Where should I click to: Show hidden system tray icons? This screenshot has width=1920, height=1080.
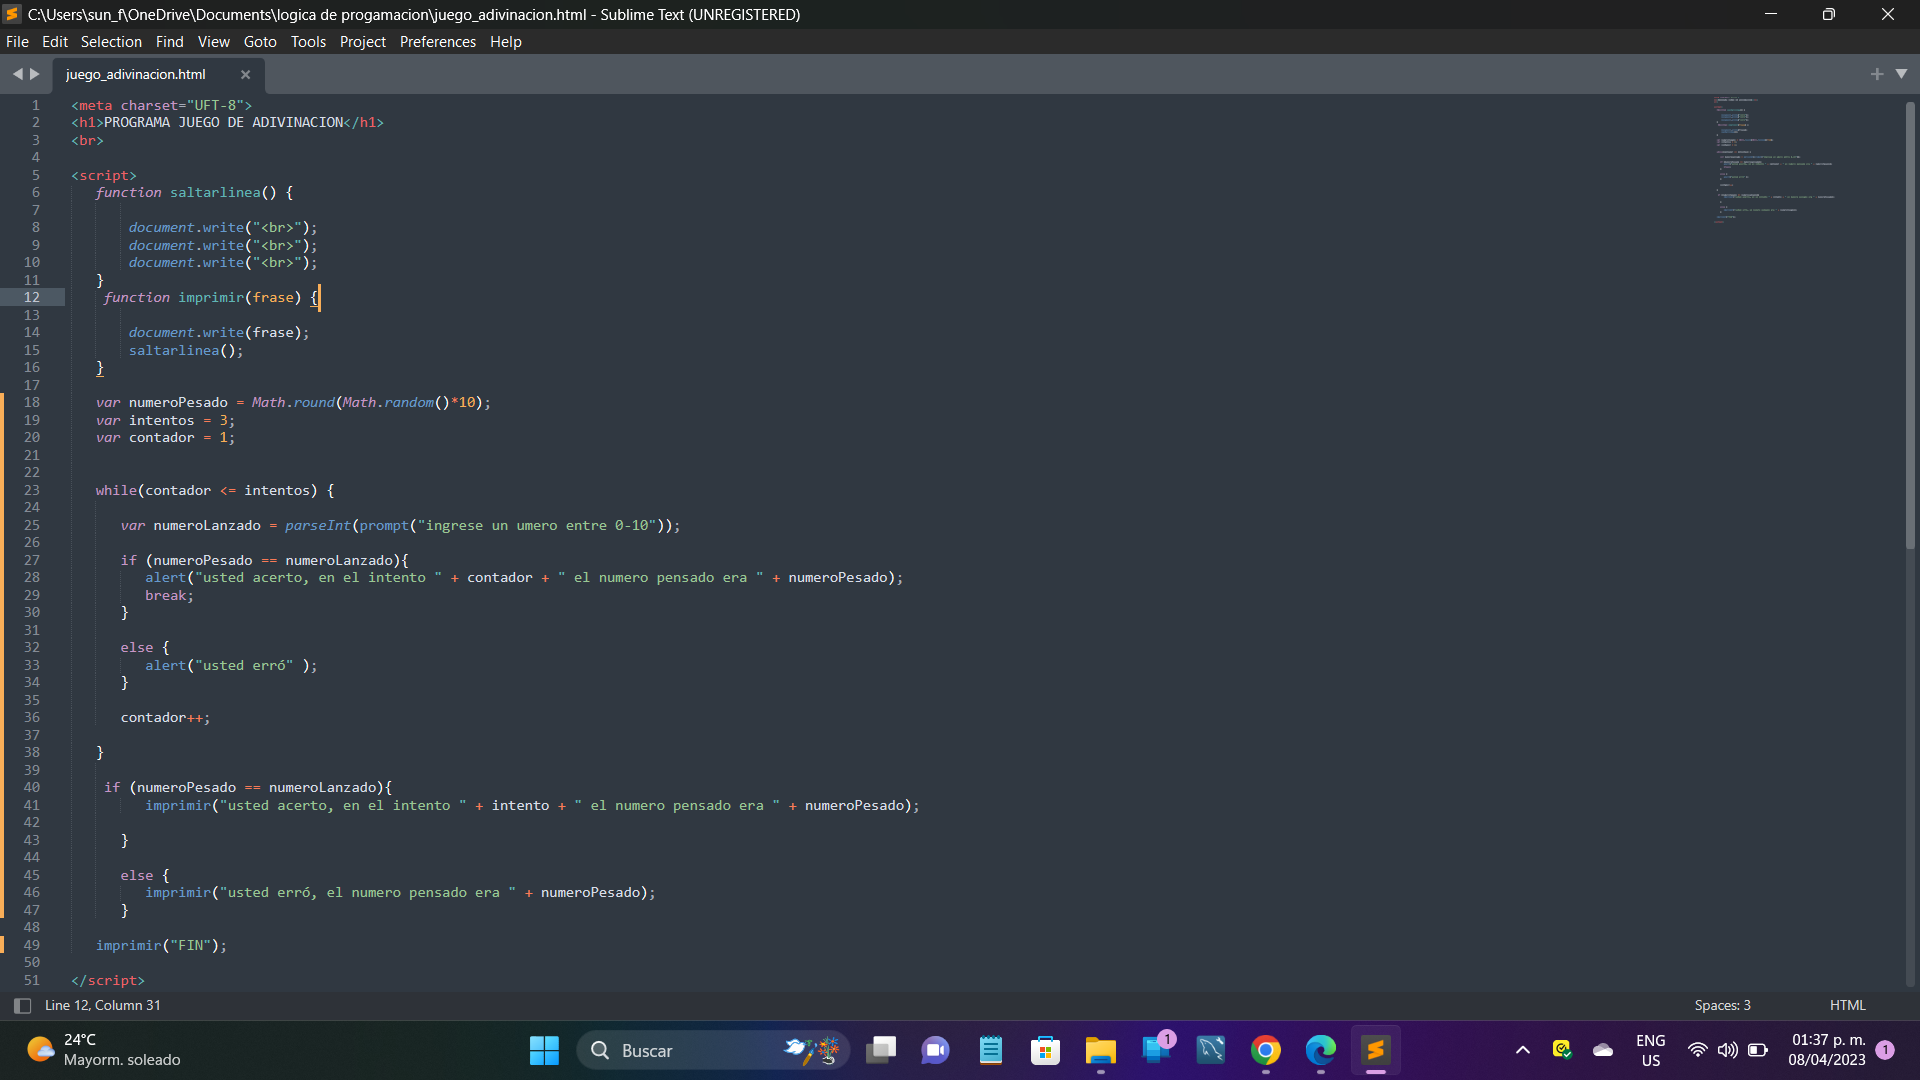[x=1522, y=1050]
